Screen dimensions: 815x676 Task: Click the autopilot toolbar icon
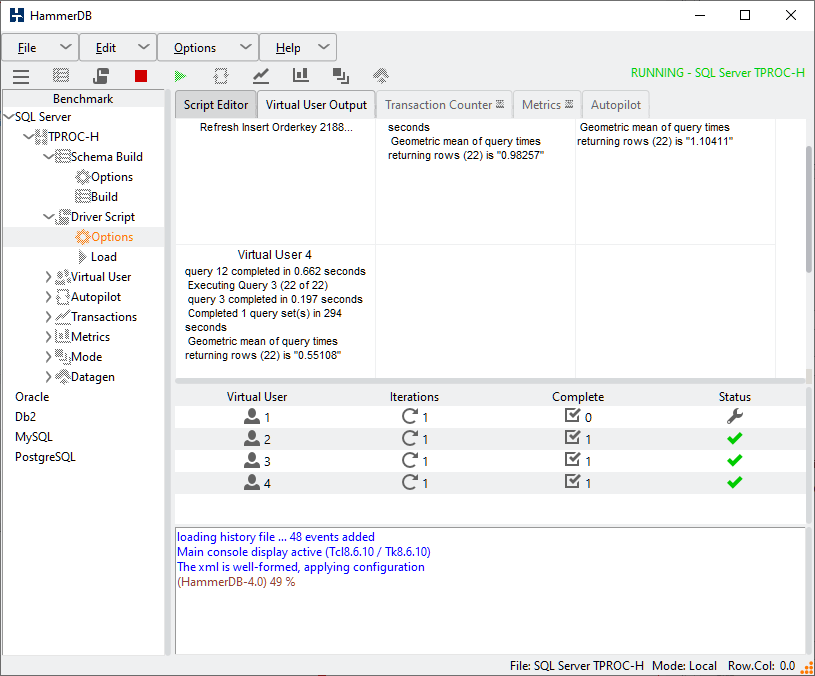[221, 76]
